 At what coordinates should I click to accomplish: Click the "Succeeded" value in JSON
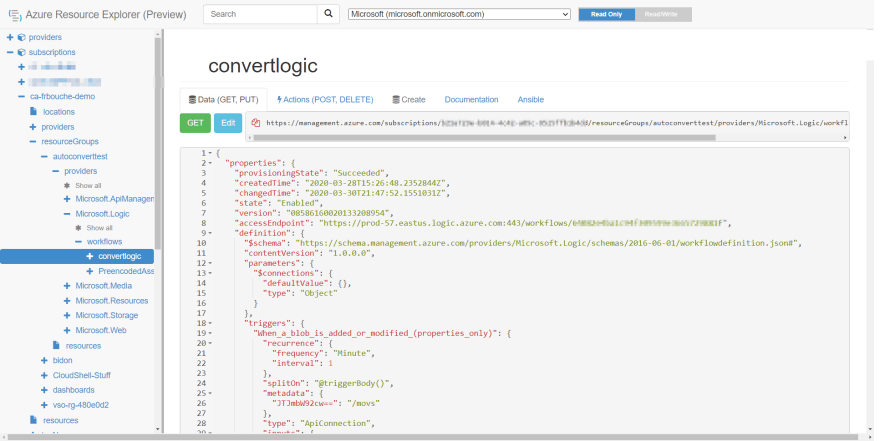359,173
